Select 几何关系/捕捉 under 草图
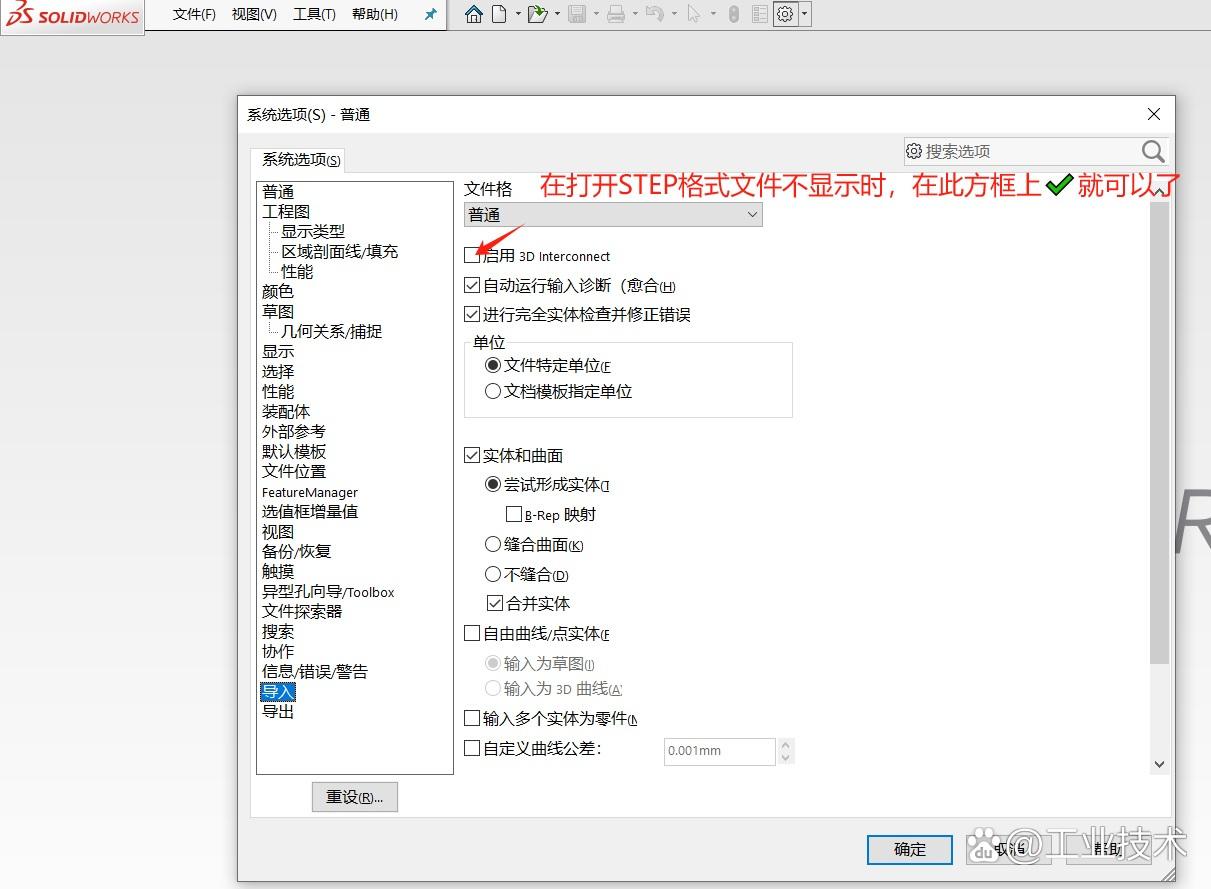 [x=332, y=332]
